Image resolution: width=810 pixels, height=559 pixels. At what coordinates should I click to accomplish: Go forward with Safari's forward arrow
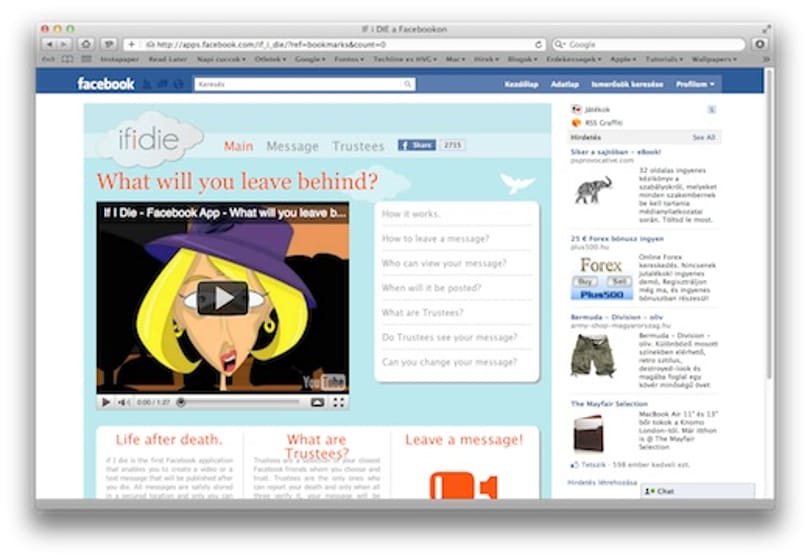pos(64,44)
